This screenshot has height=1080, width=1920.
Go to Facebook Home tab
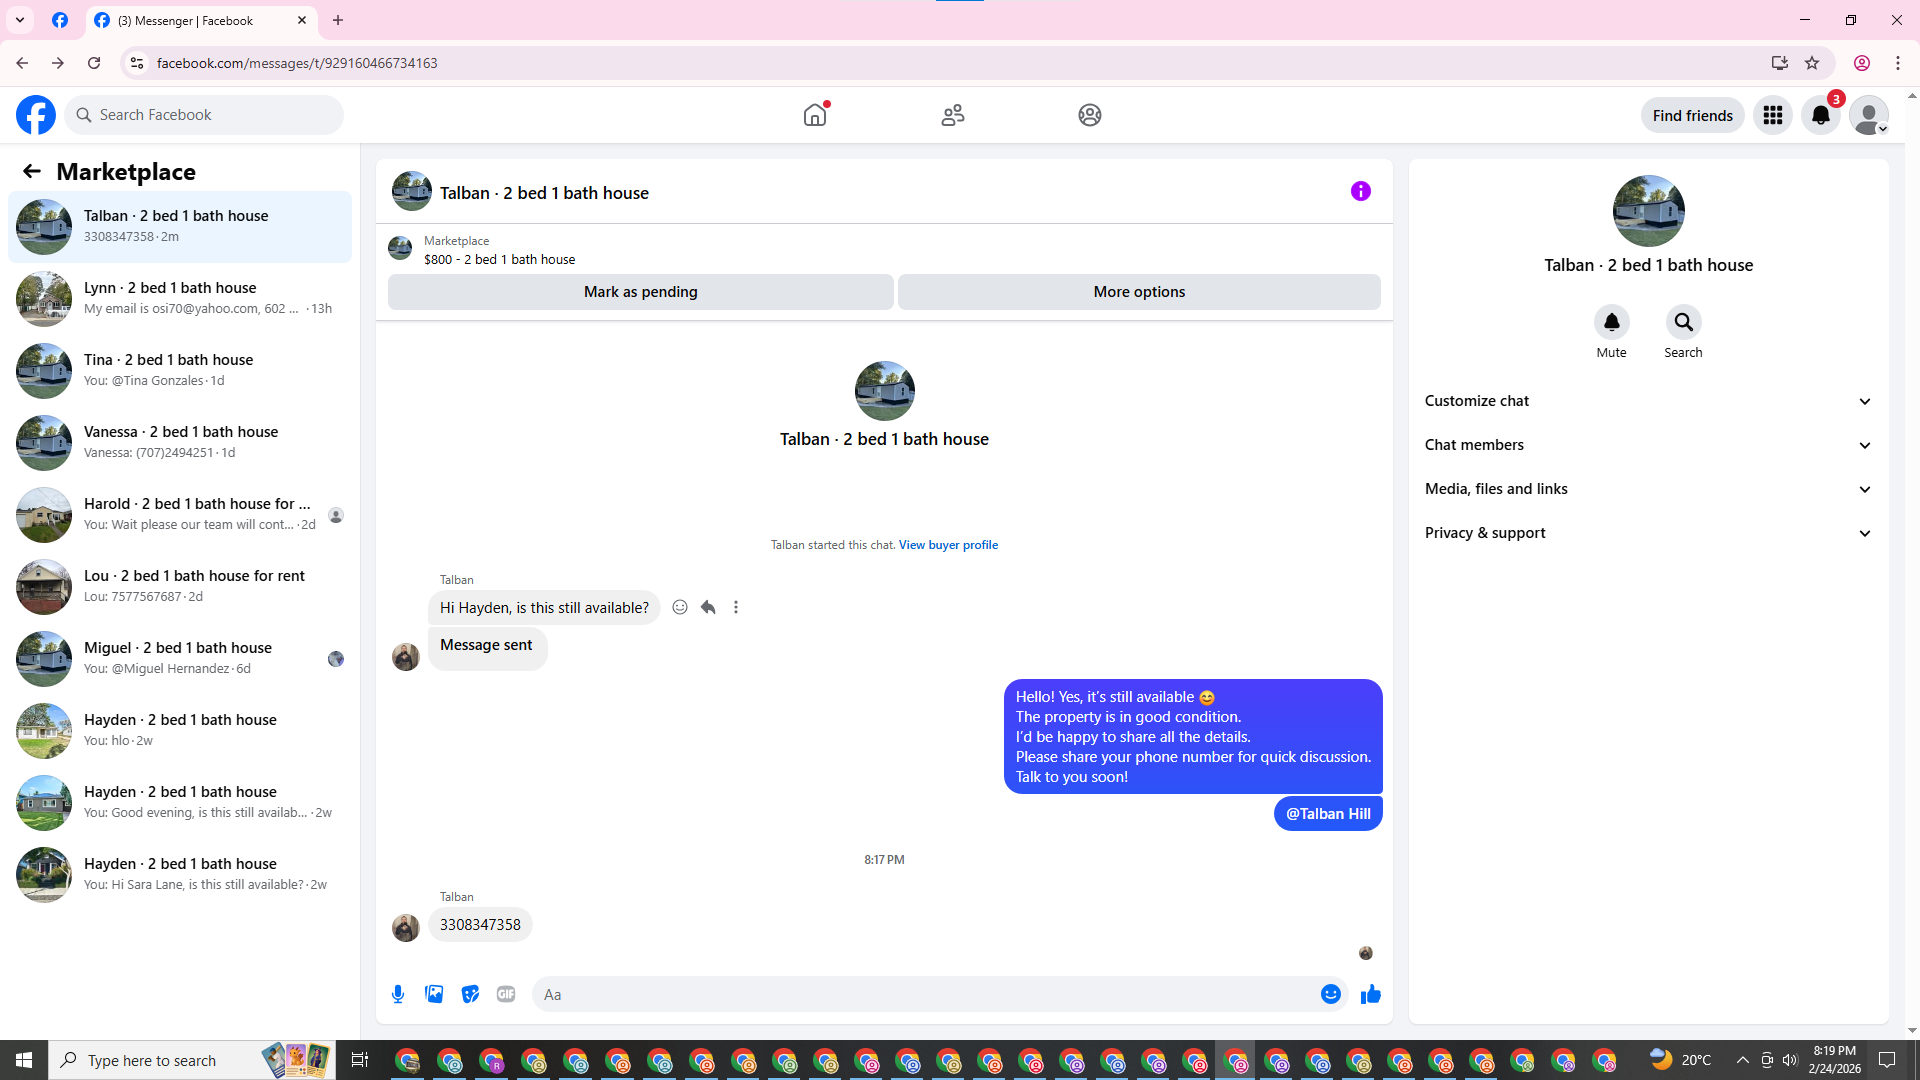815,115
